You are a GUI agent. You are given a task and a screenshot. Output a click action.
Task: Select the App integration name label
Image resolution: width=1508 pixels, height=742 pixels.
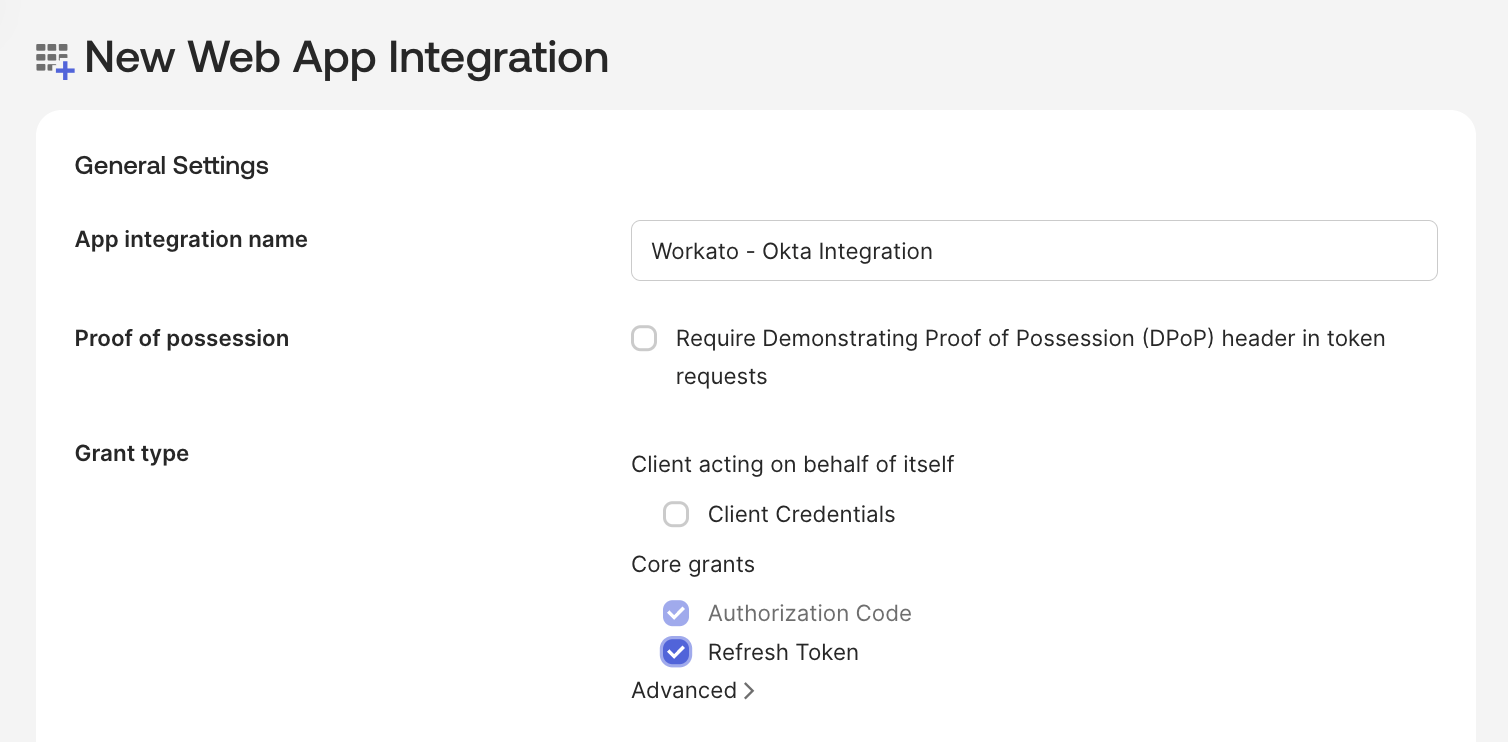click(190, 239)
